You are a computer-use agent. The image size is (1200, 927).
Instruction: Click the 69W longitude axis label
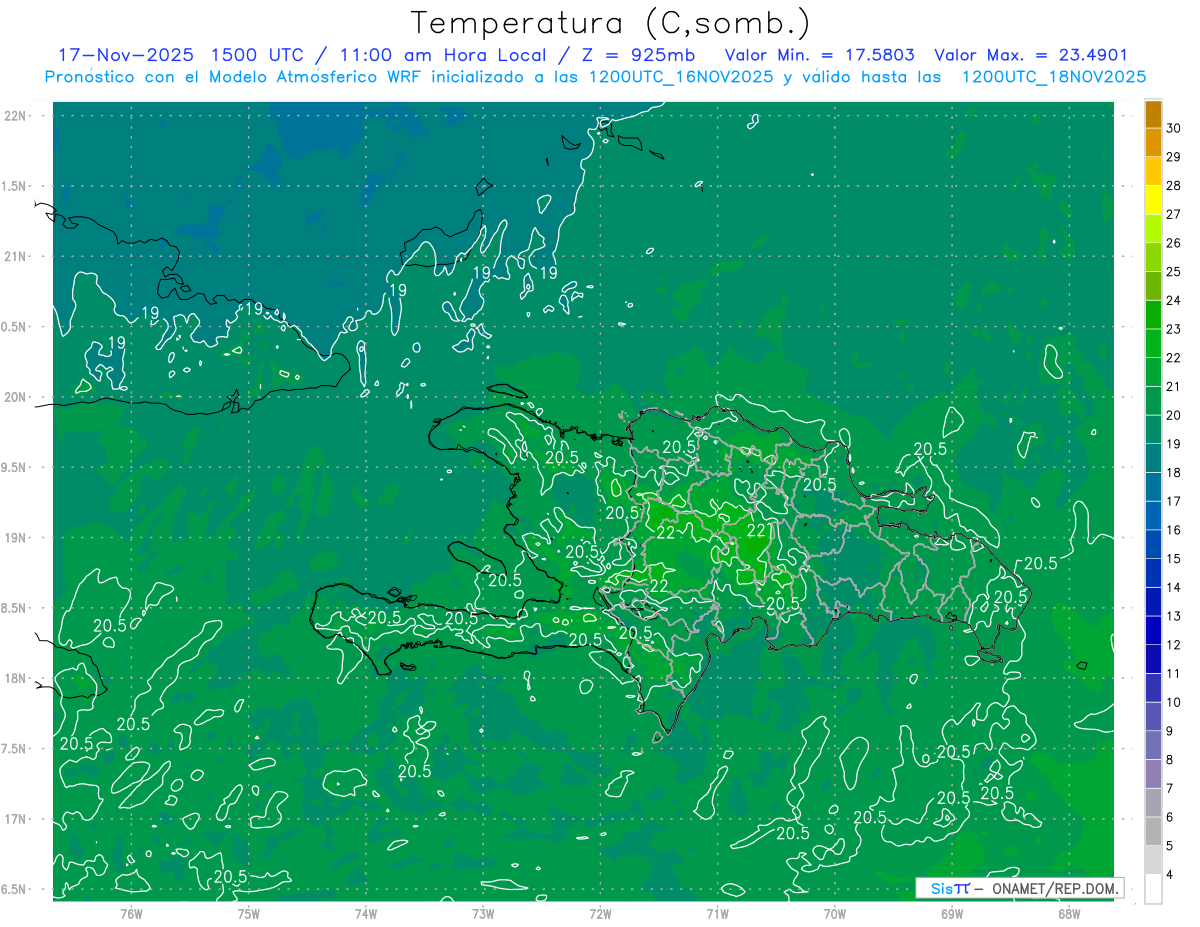(x=952, y=913)
